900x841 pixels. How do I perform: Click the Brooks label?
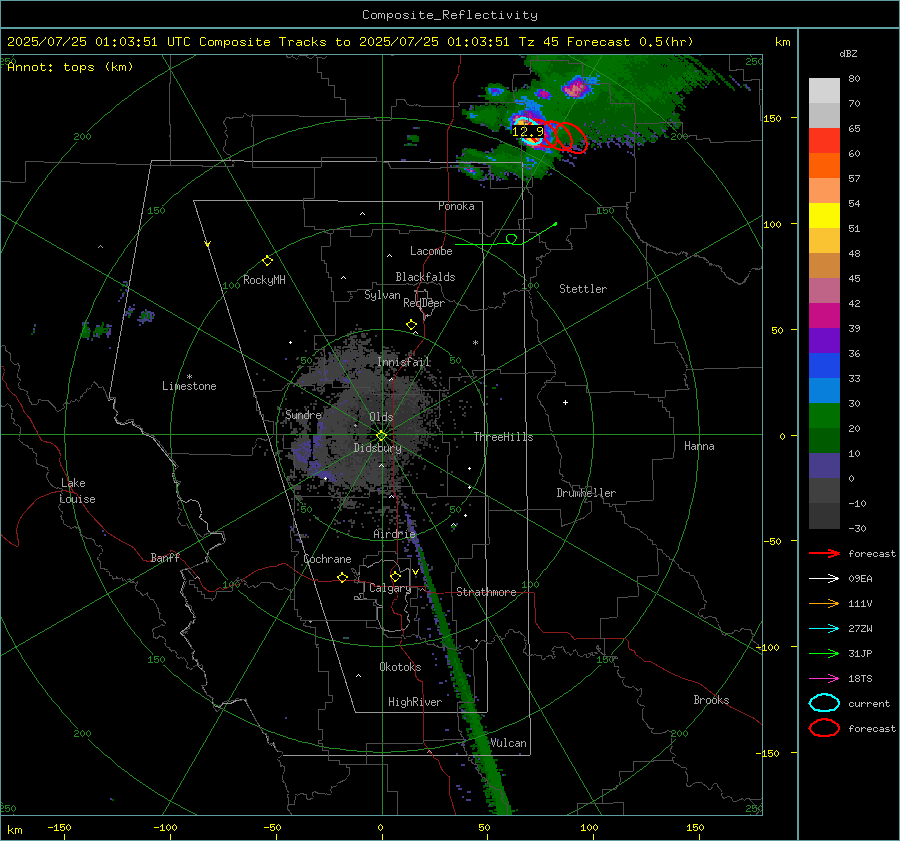pos(711,700)
